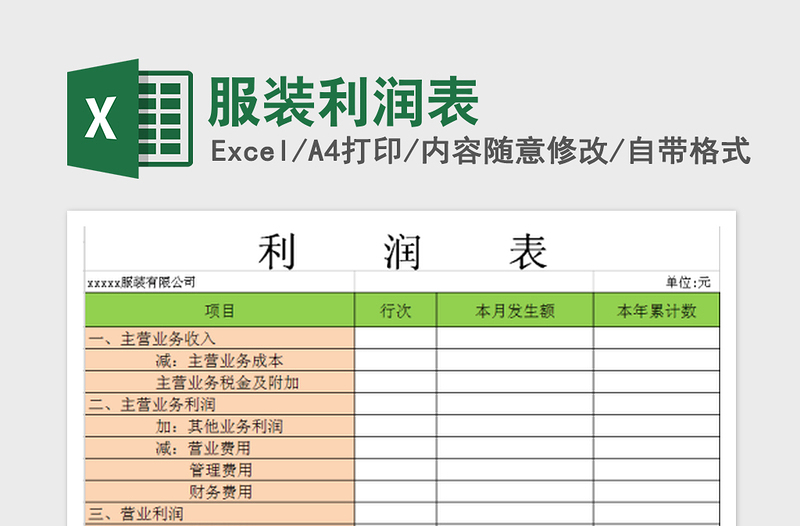800x526 pixels.
Task: Click 本月发生额 cell for 主营业务收入
Action: point(515,338)
